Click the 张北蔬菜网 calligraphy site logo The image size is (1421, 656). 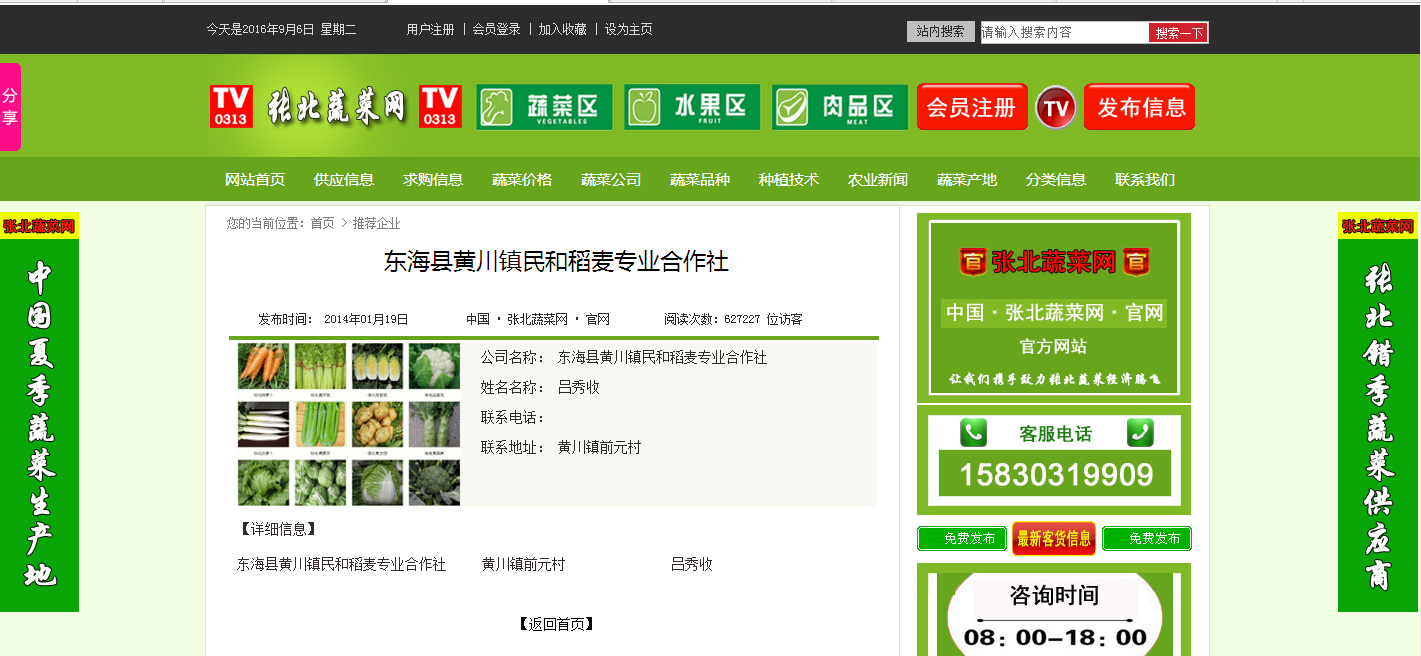click(x=336, y=106)
